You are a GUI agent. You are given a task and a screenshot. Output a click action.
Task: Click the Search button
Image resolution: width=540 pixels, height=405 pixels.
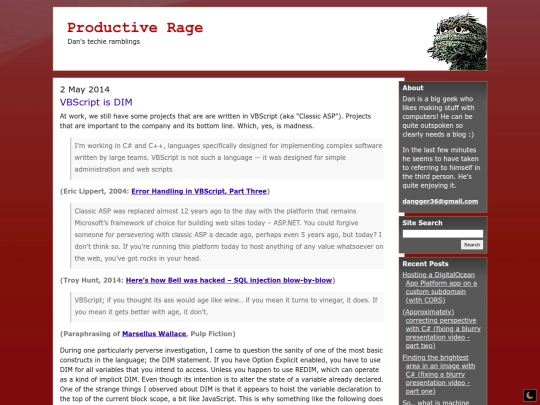472,245
